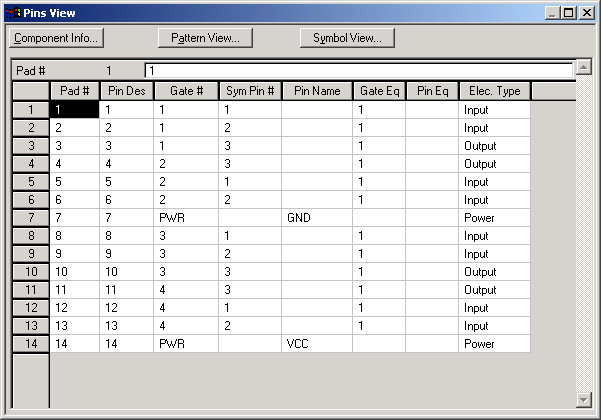Click the PWR Gate # cell in row 14
This screenshot has width=601, height=420.
pos(186,344)
